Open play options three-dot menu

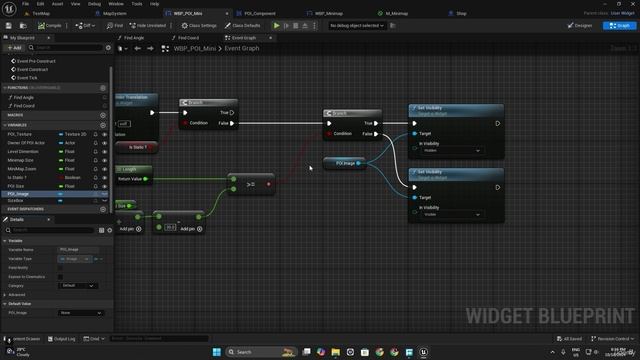click(x=314, y=26)
